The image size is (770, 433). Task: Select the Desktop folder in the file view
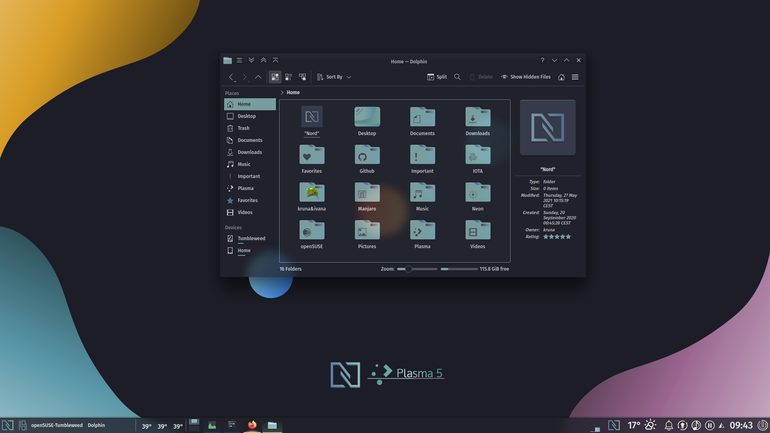[367, 121]
